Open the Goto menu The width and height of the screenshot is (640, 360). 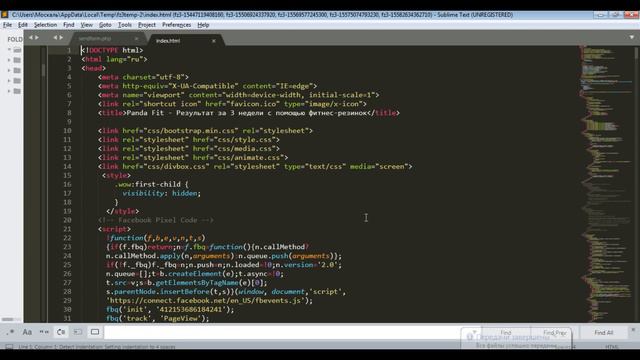(105, 25)
